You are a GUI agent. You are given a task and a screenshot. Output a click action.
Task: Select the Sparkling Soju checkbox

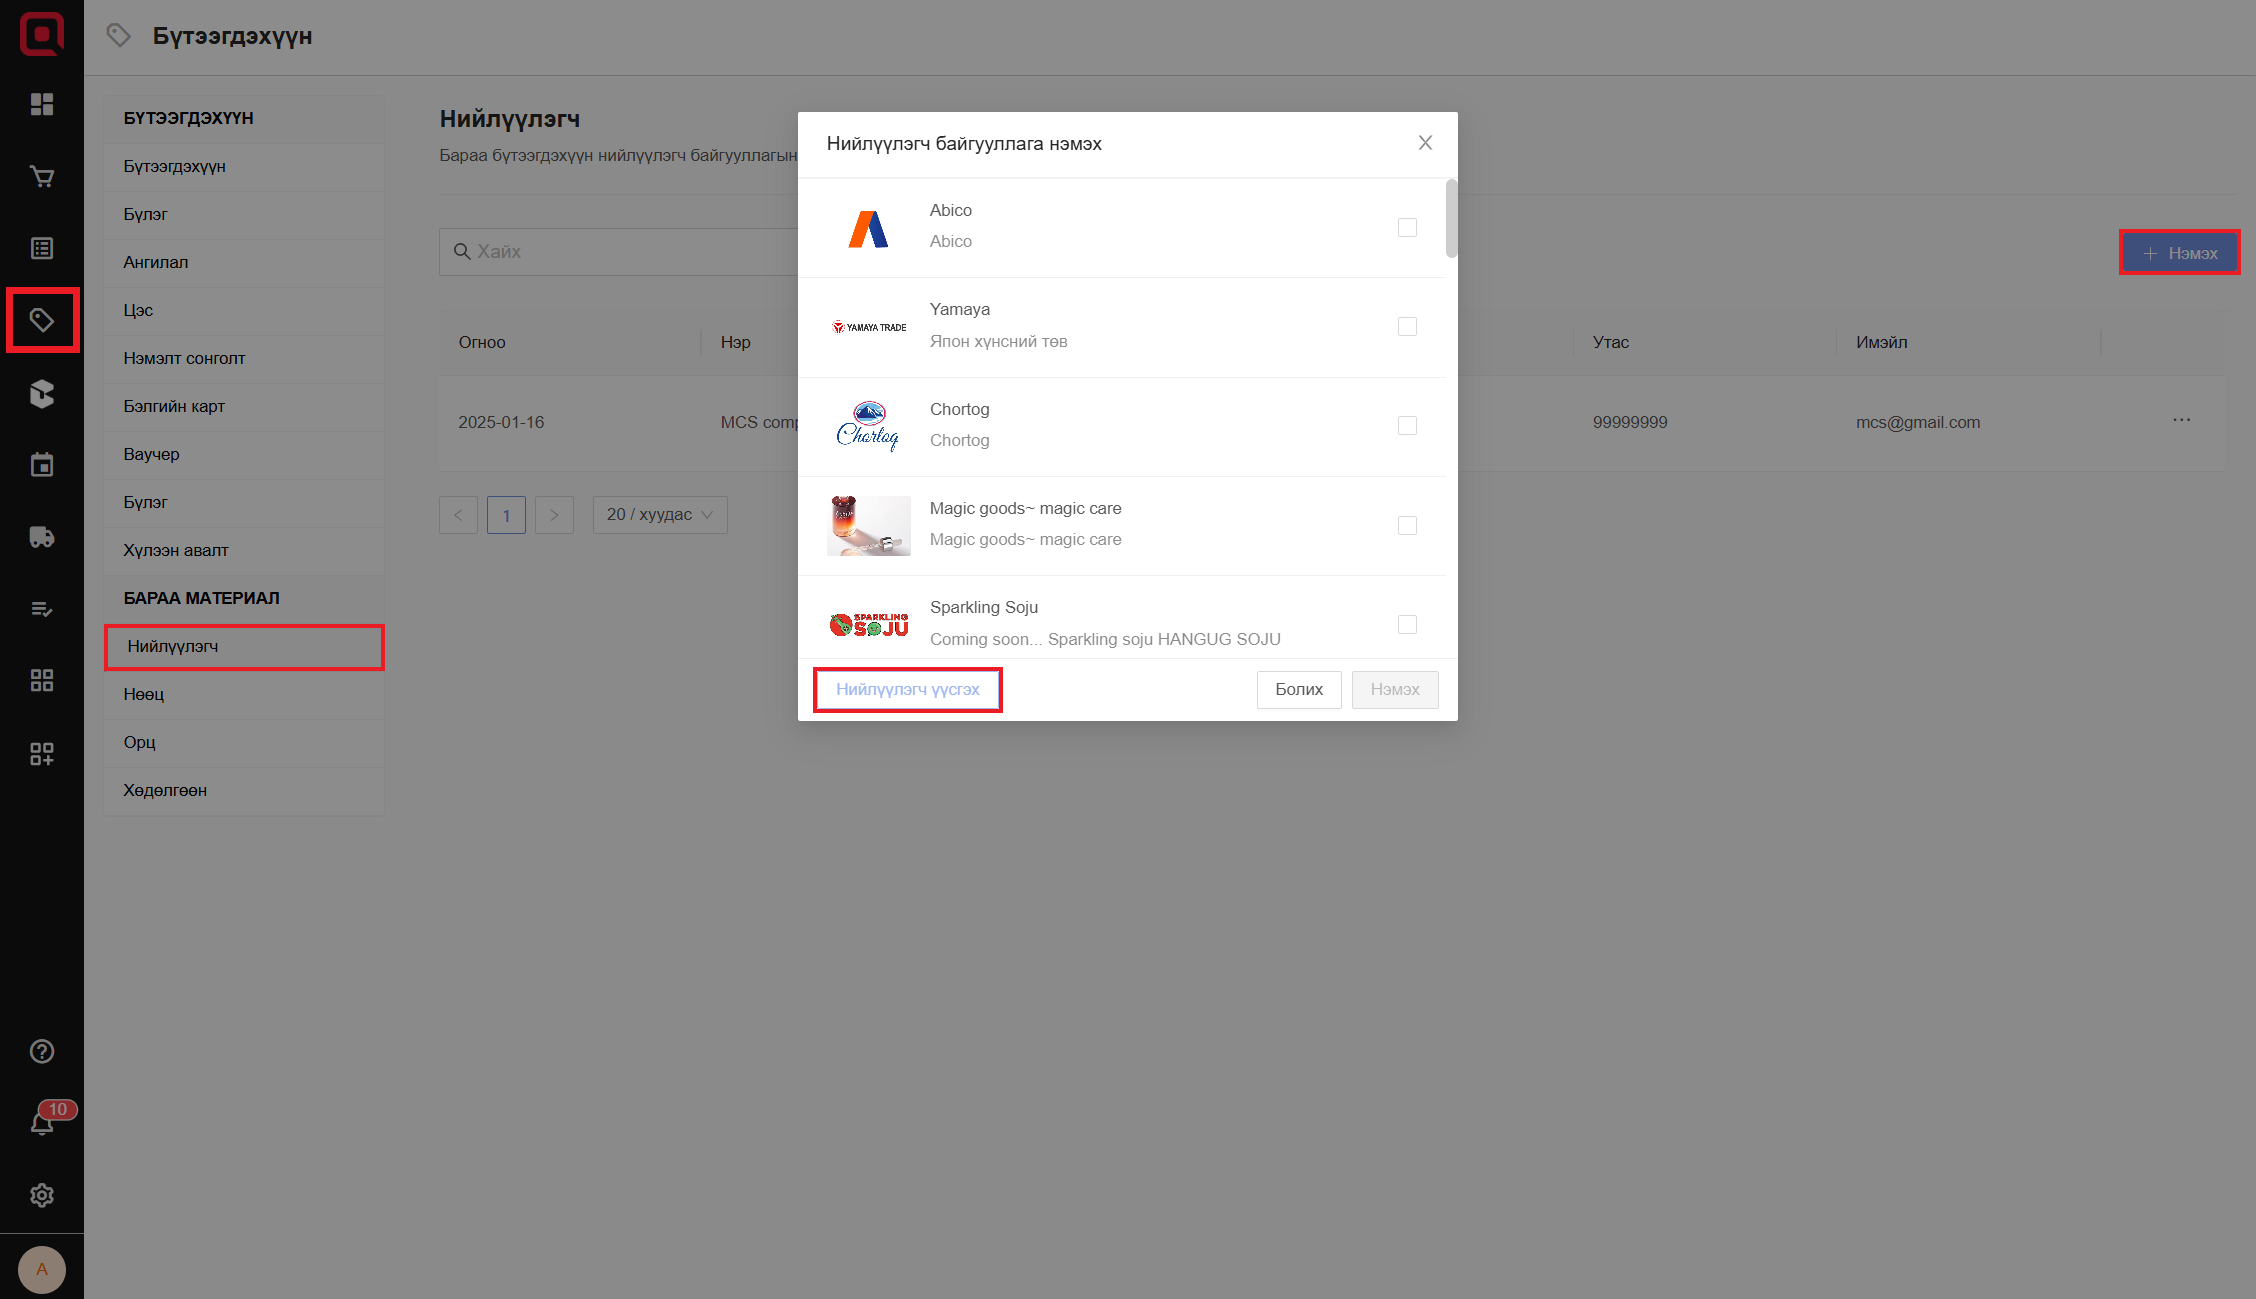(x=1407, y=625)
